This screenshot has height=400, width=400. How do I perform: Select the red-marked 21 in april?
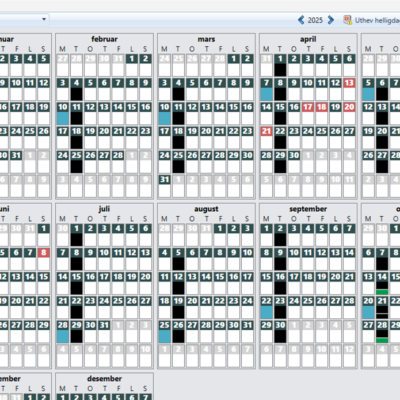[x=266, y=131]
